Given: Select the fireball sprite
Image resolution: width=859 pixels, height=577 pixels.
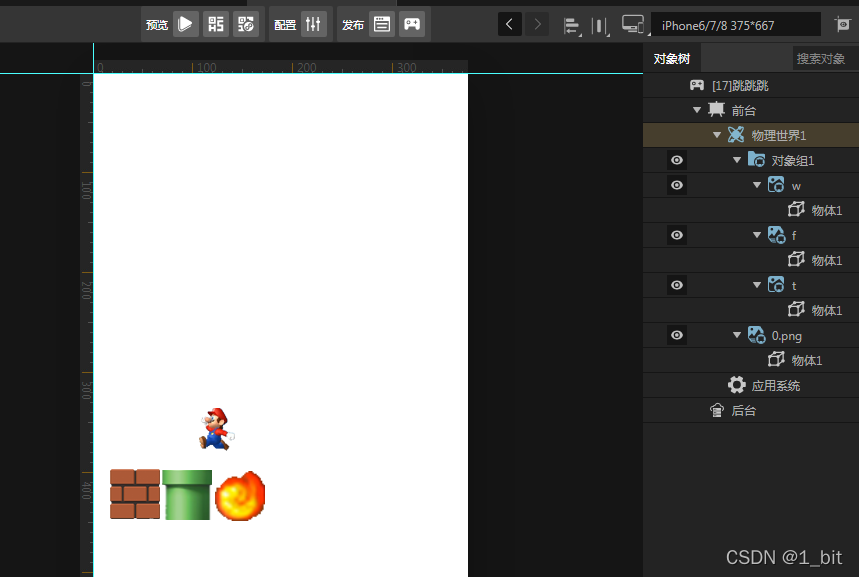Looking at the screenshot, I should 240,496.
